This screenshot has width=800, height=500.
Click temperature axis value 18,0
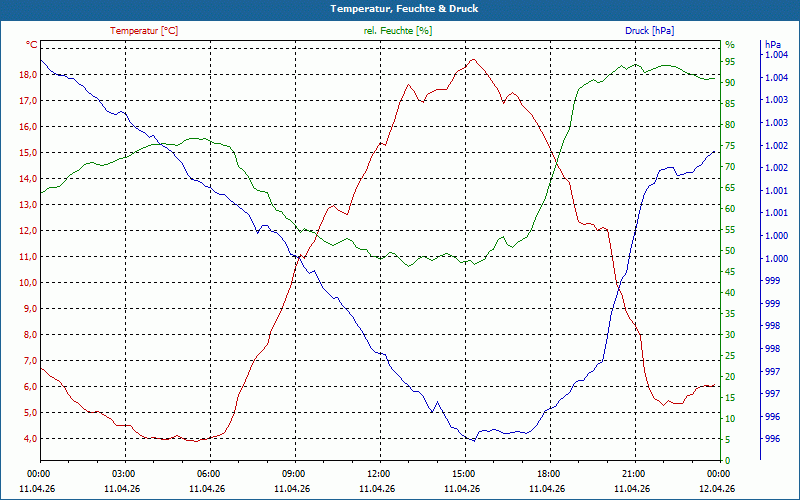coord(28,75)
